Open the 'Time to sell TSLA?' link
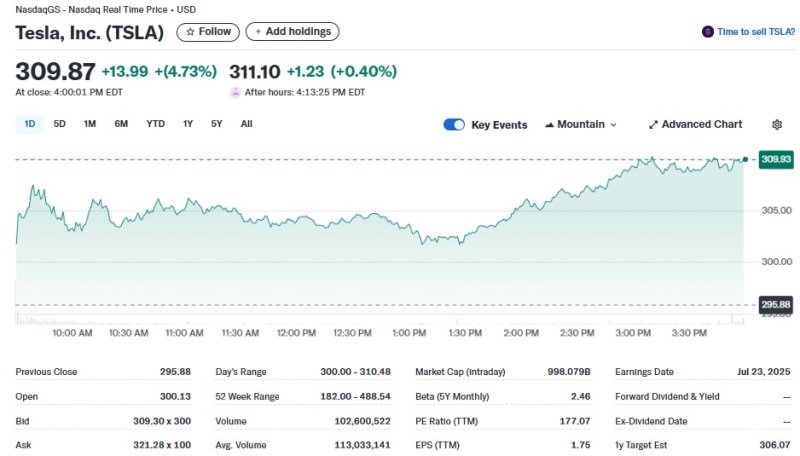800x456 pixels. click(x=756, y=32)
